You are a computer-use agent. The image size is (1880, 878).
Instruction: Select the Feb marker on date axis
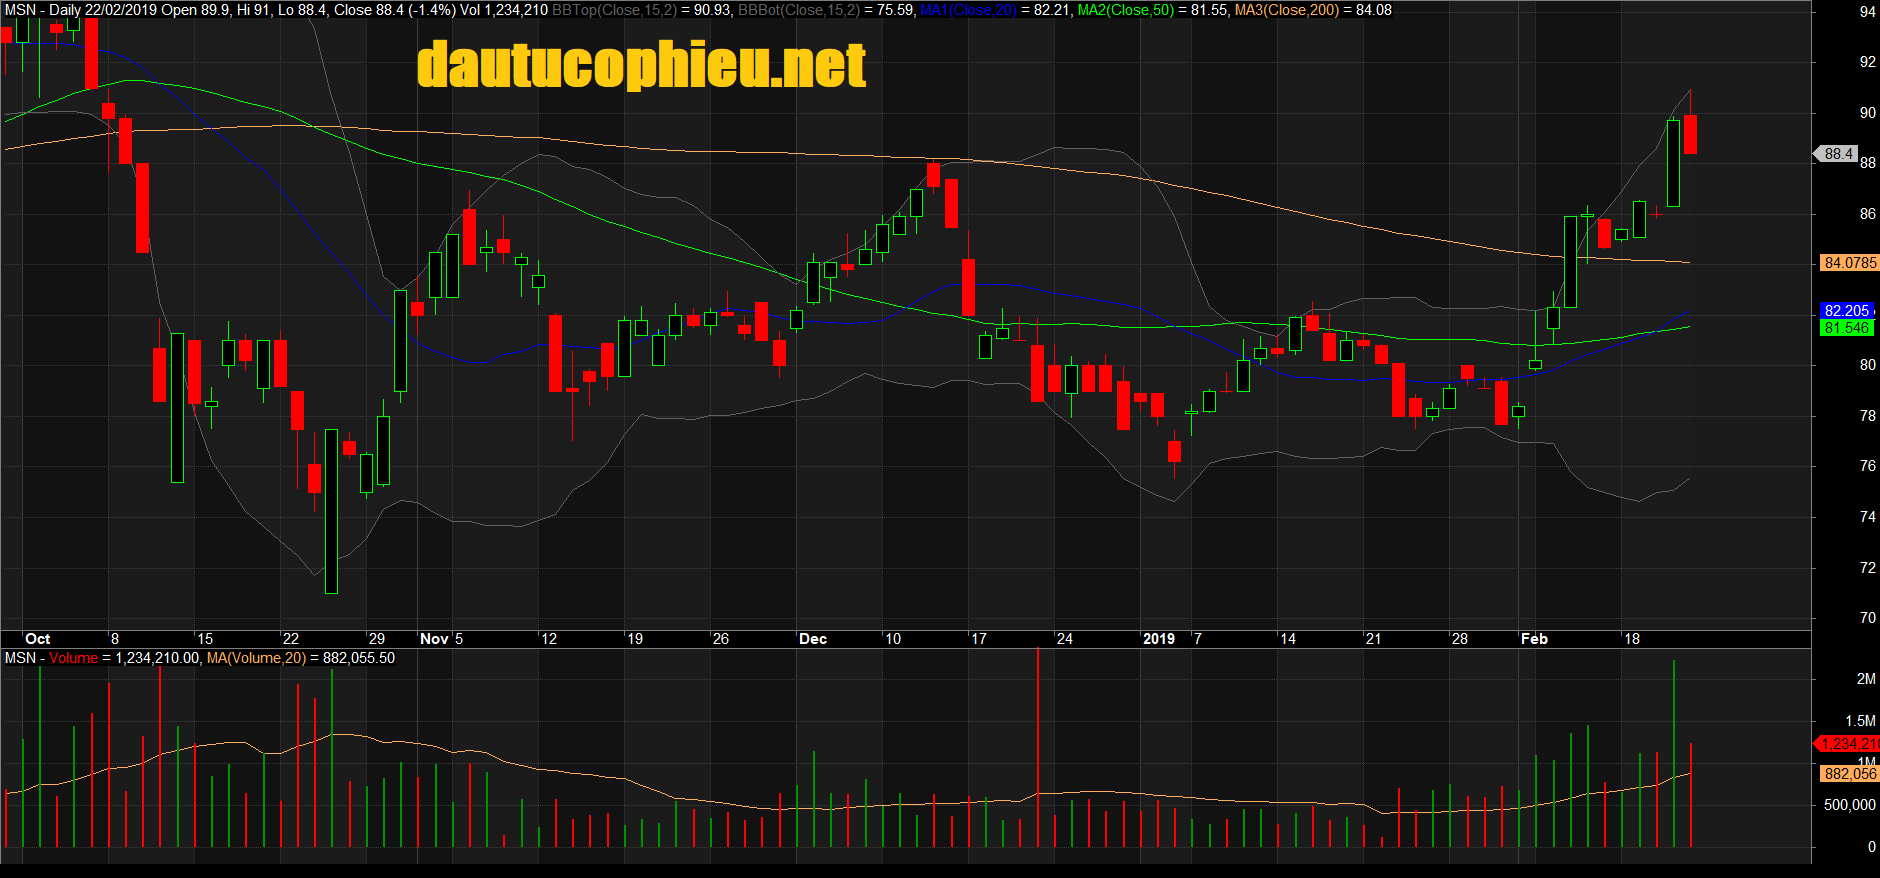(x=1534, y=639)
